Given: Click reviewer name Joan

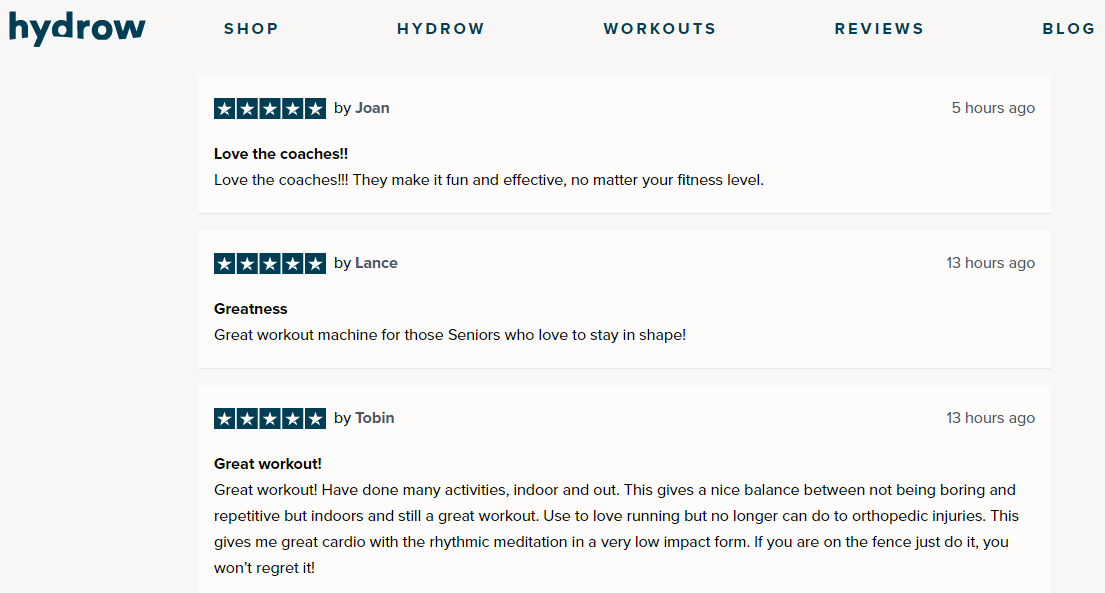Looking at the screenshot, I should coord(372,108).
